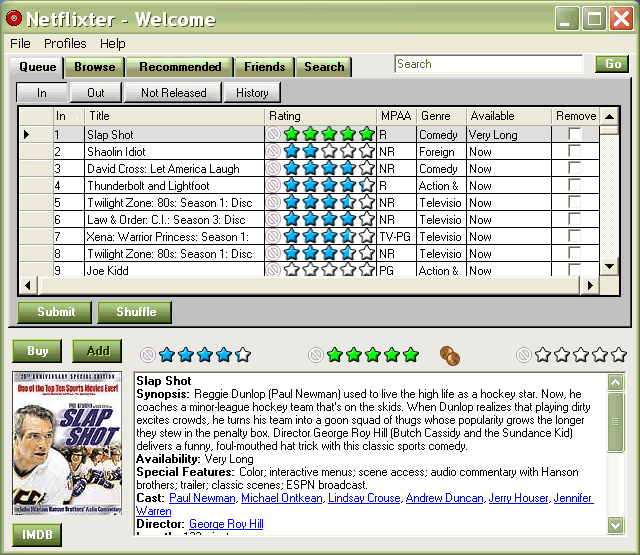Give David Cross: Let America Laugh five stars

click(x=367, y=168)
